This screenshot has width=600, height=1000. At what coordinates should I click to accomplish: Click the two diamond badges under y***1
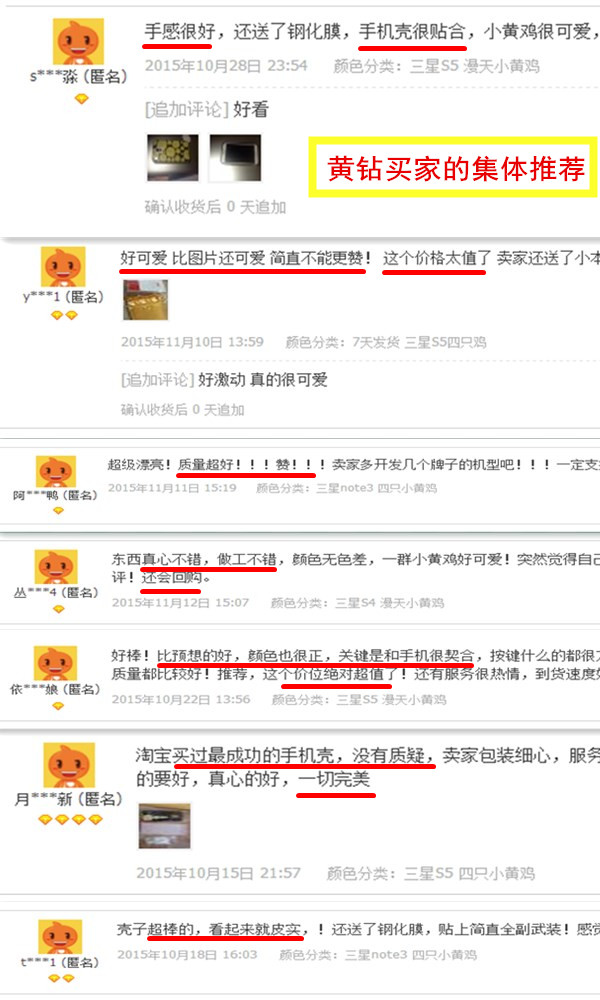[x=64, y=315]
